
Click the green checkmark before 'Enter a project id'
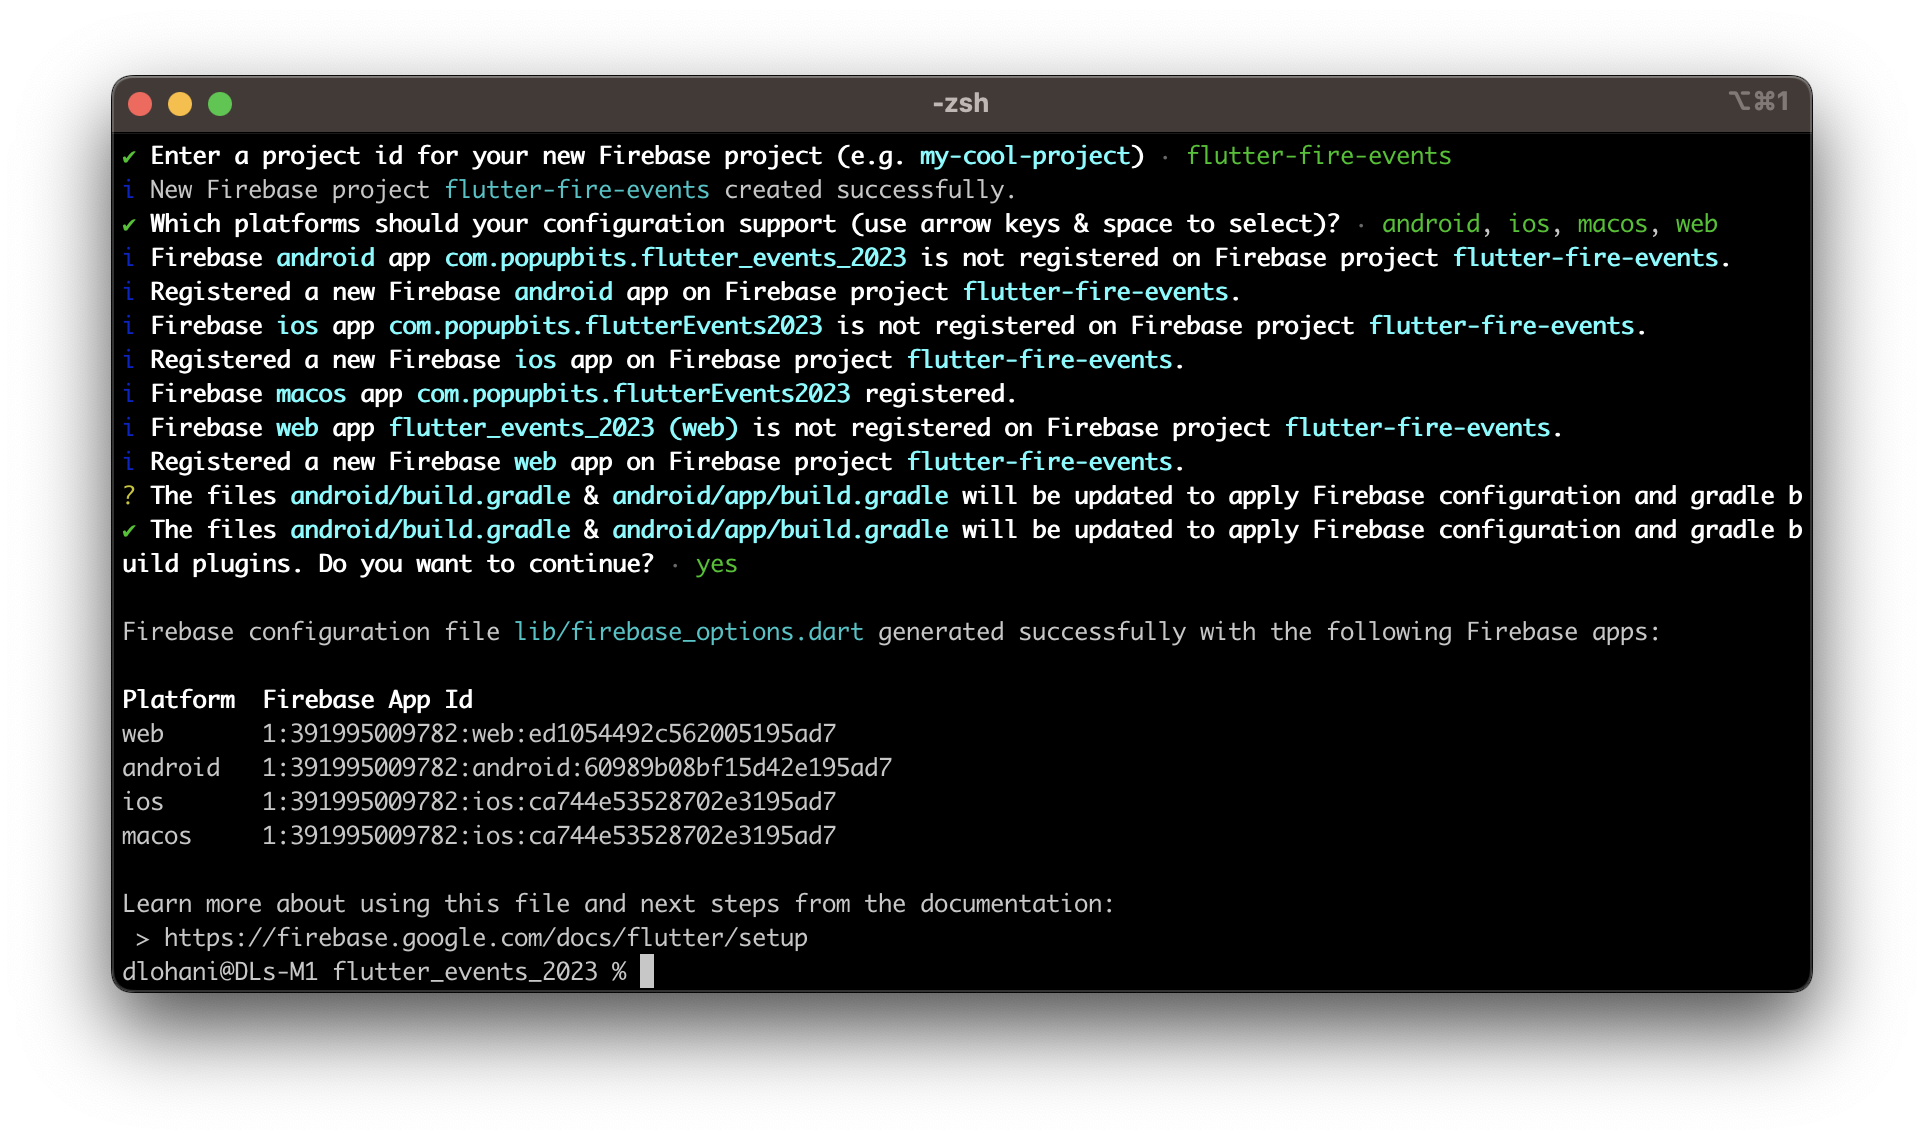(129, 157)
